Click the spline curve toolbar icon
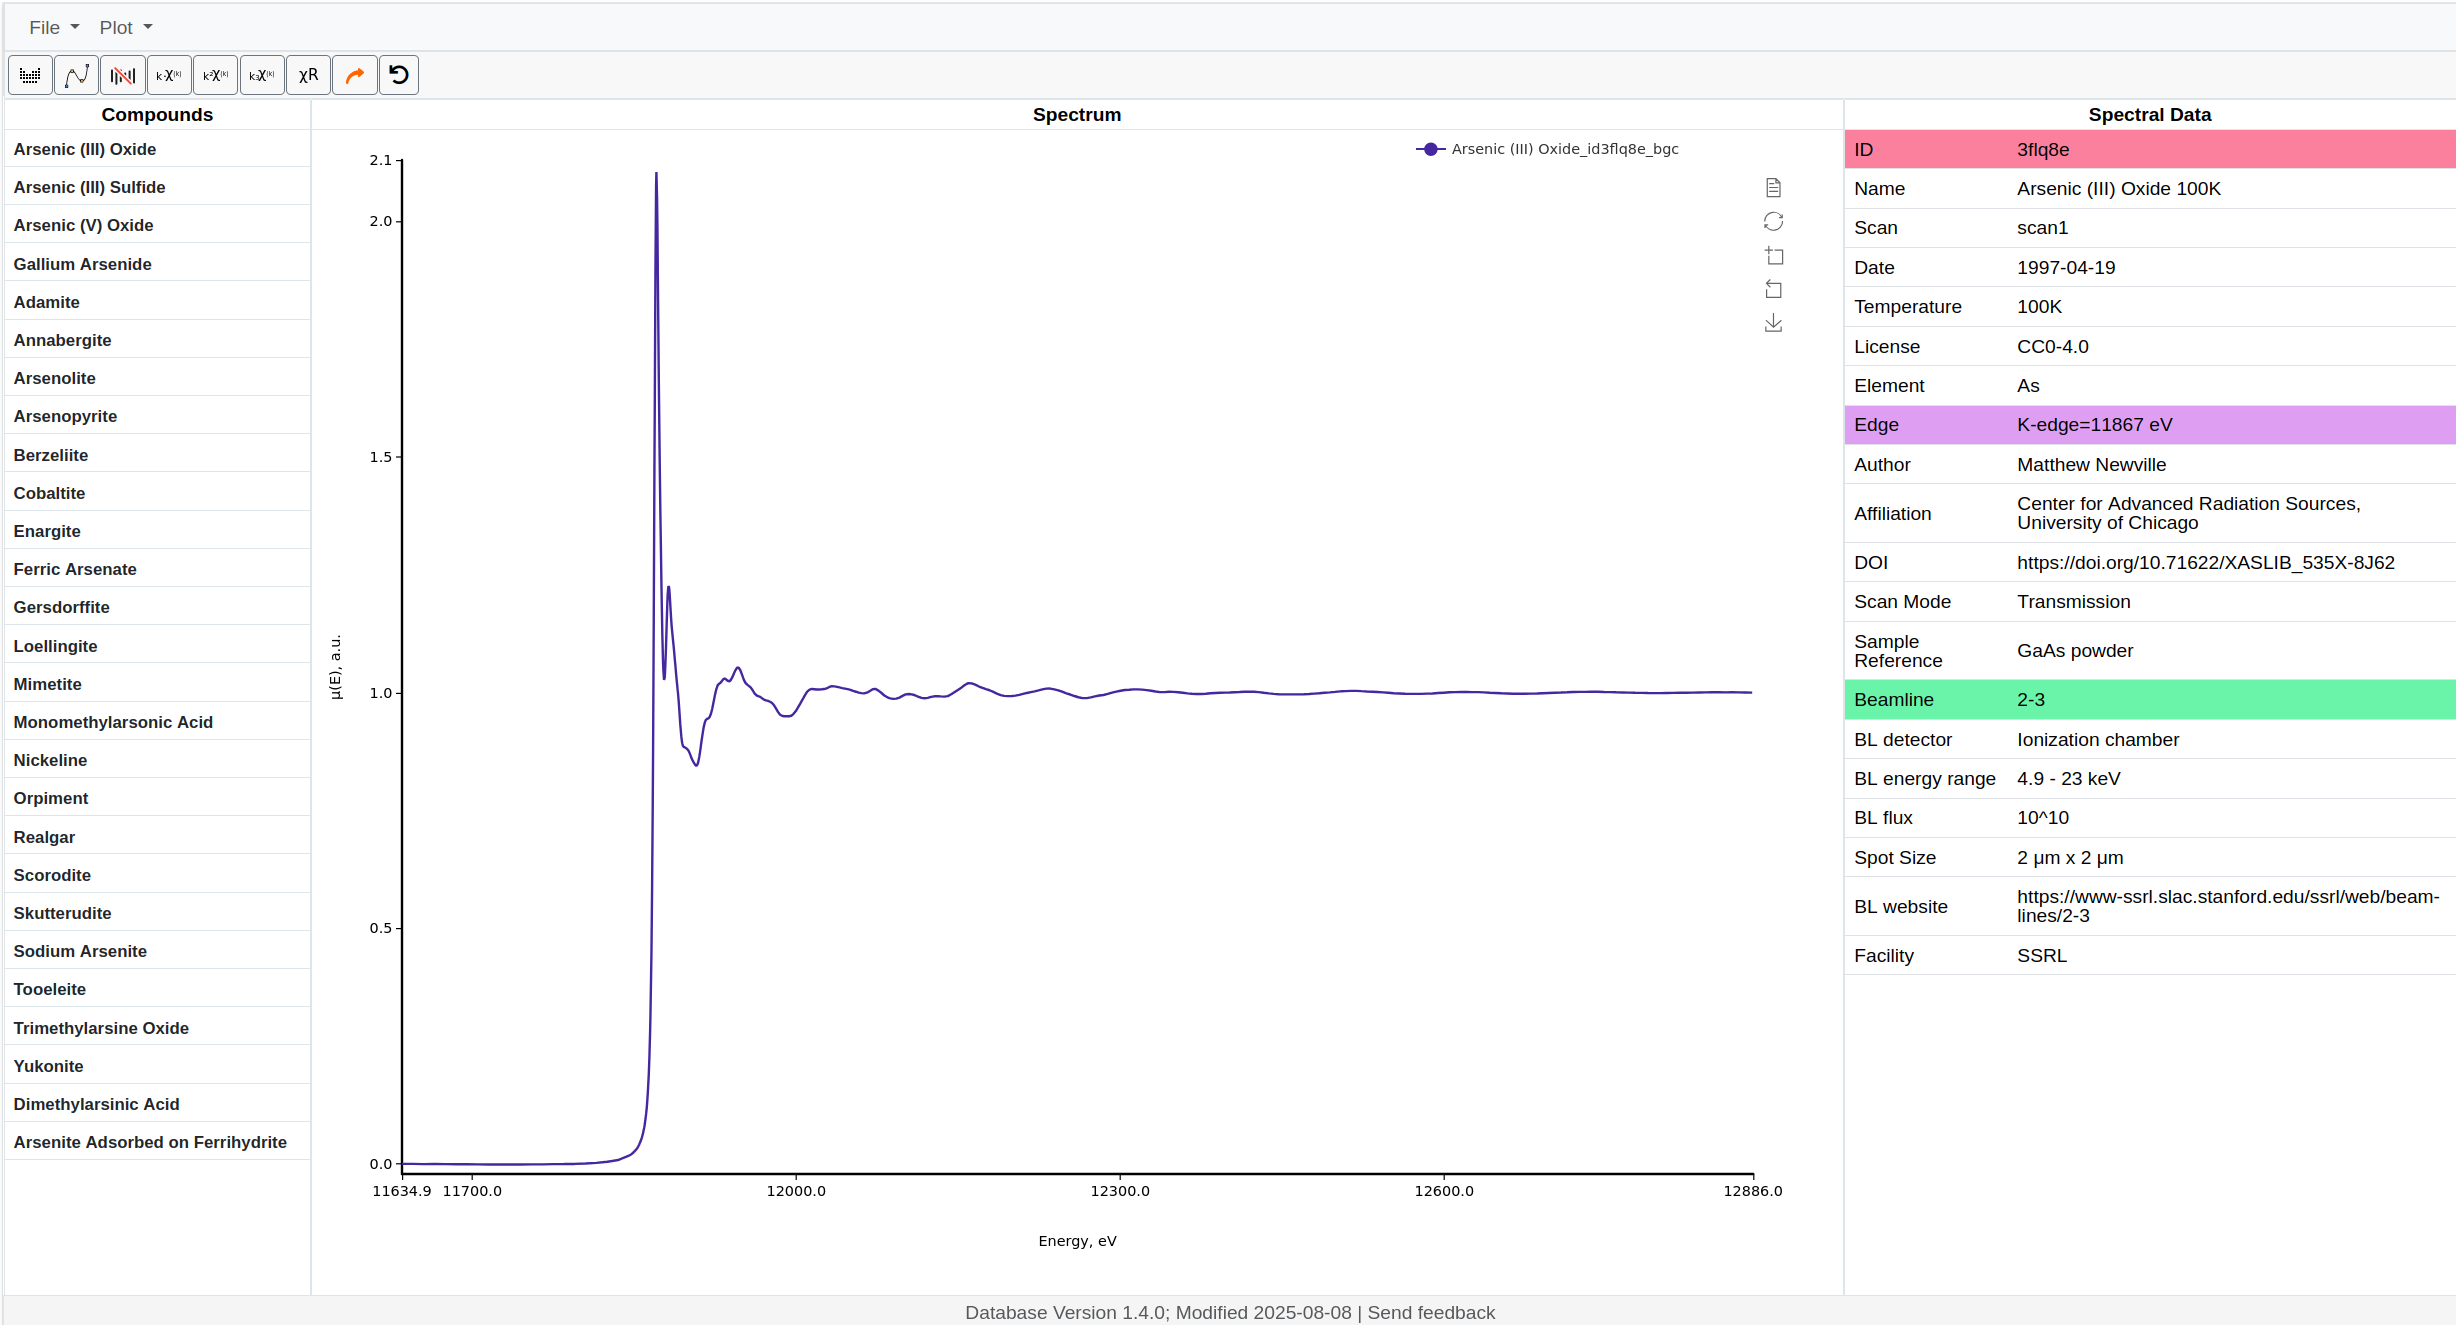The width and height of the screenshot is (2456, 1325). 77,75
